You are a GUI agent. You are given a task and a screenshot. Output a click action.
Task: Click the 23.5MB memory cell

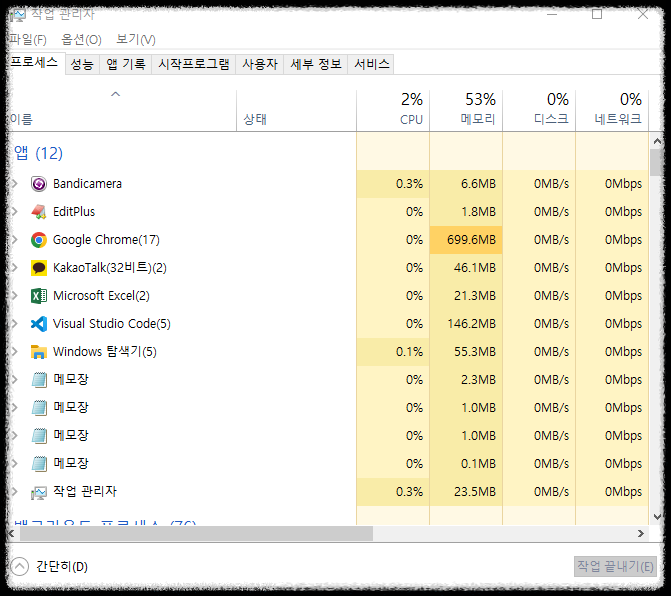pos(466,492)
